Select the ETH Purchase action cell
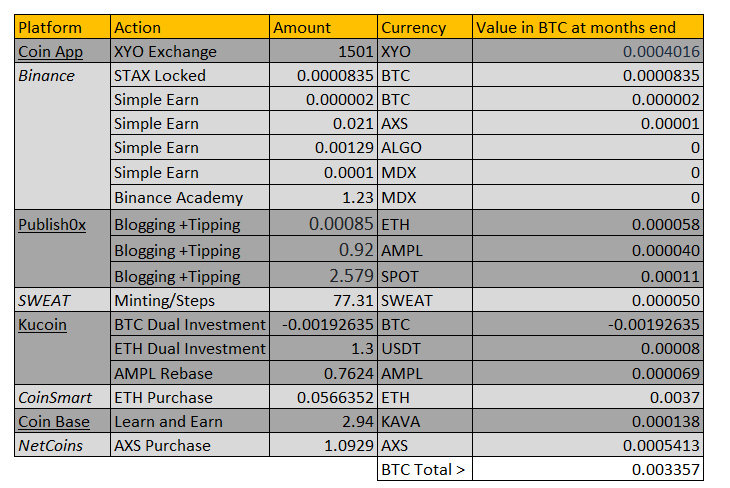The width and height of the screenshot is (730, 488). pyautogui.click(x=190, y=397)
